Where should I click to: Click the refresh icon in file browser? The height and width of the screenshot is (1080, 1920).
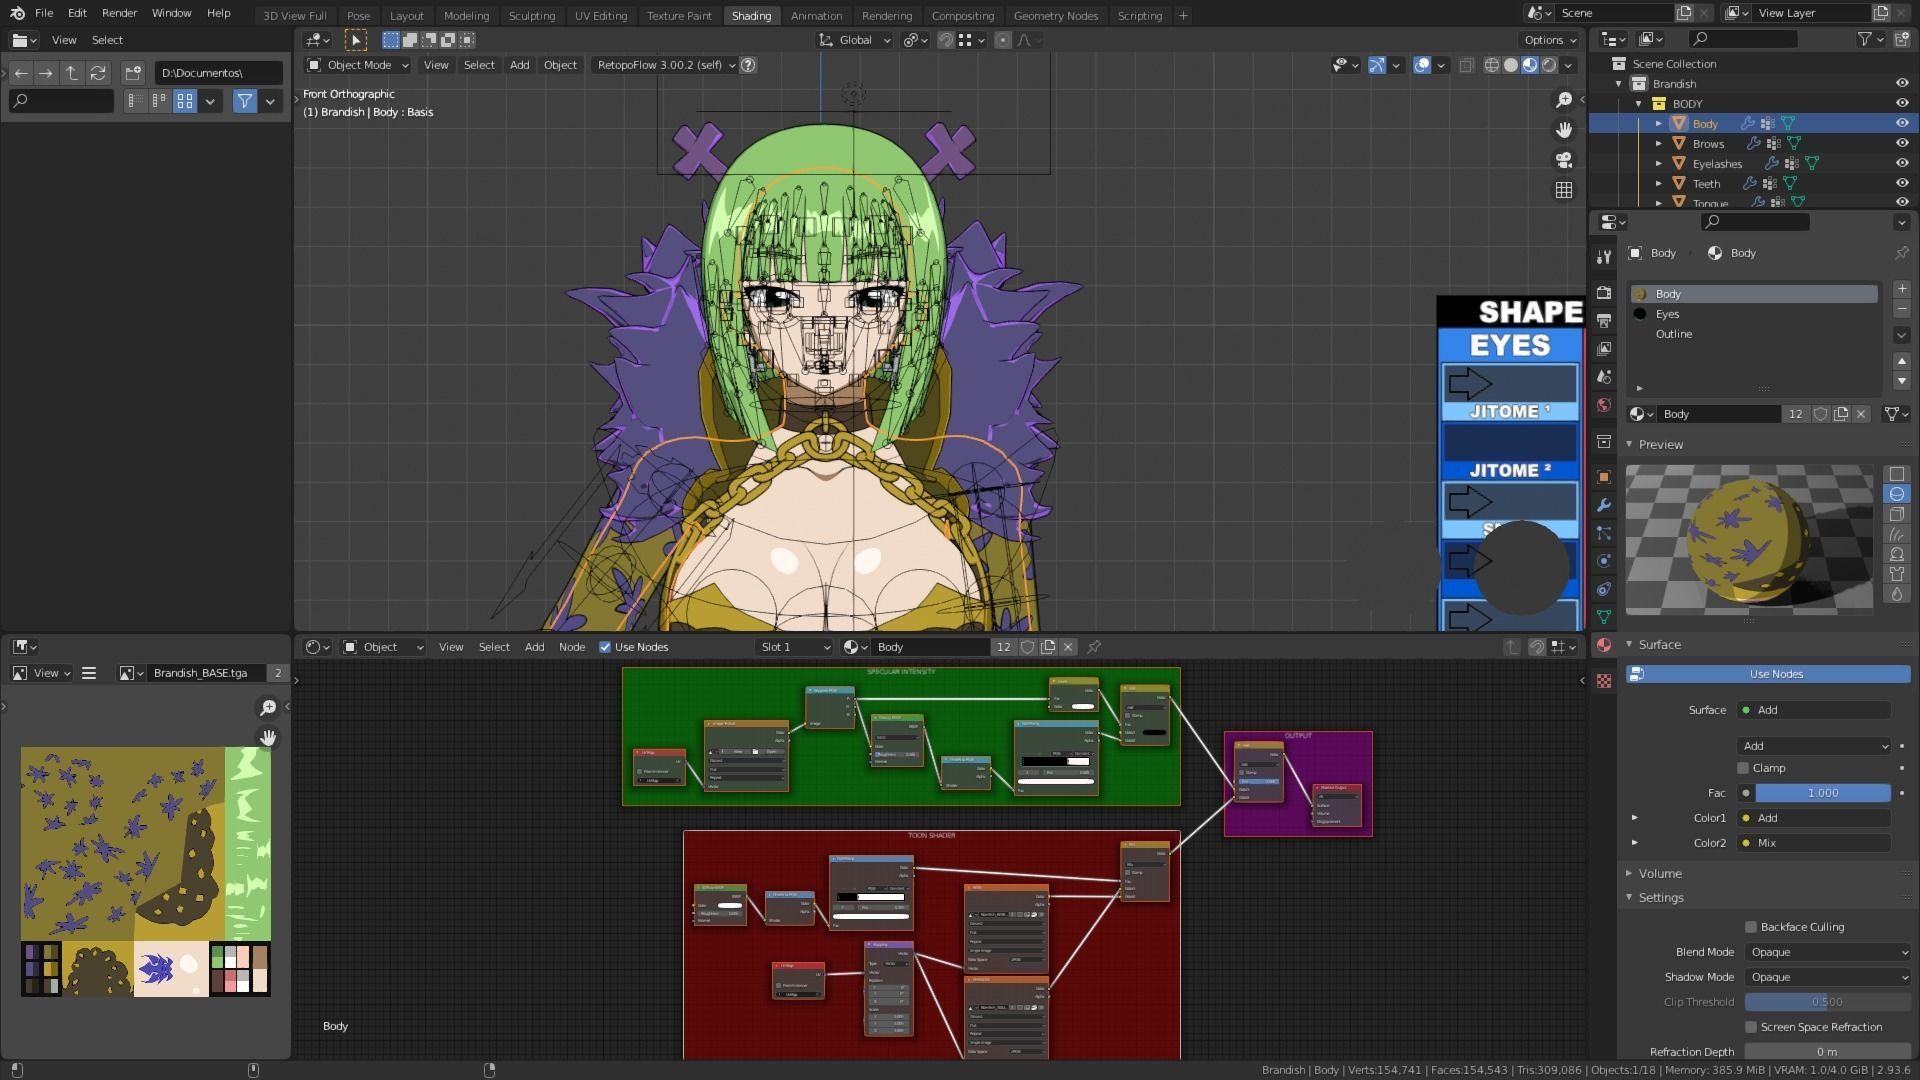(x=98, y=73)
